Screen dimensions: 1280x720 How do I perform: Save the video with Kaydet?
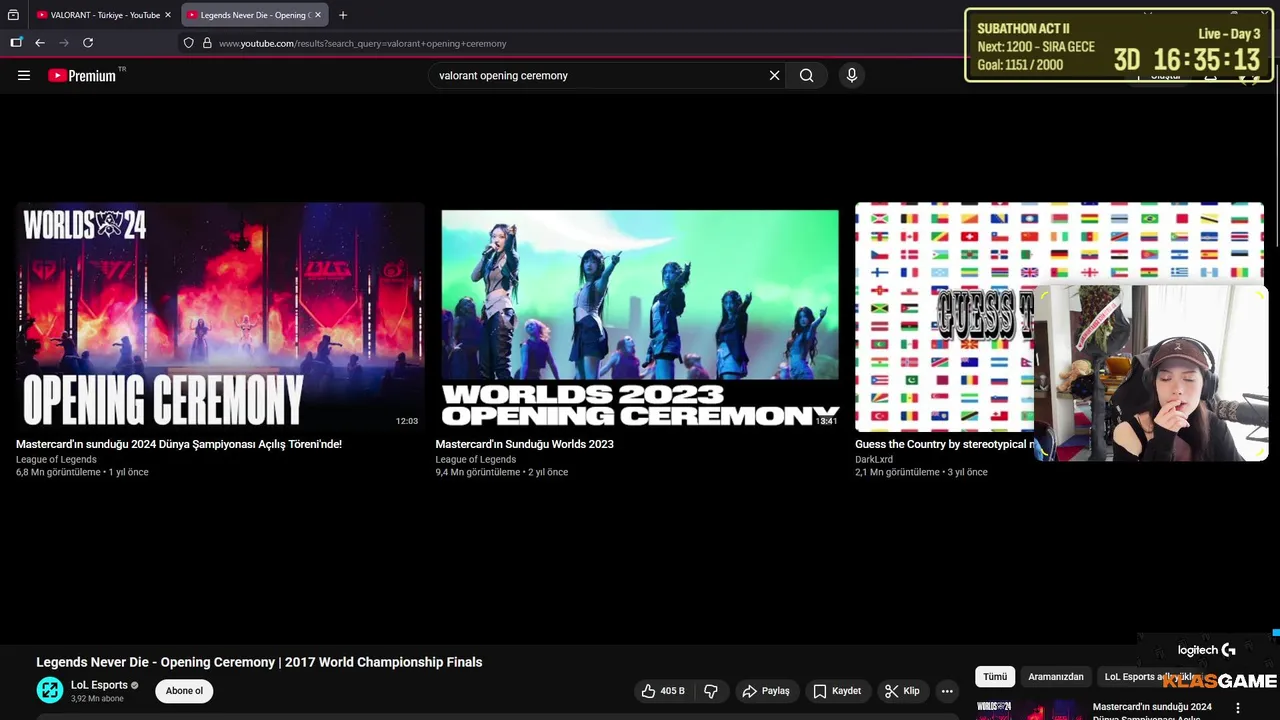click(836, 691)
